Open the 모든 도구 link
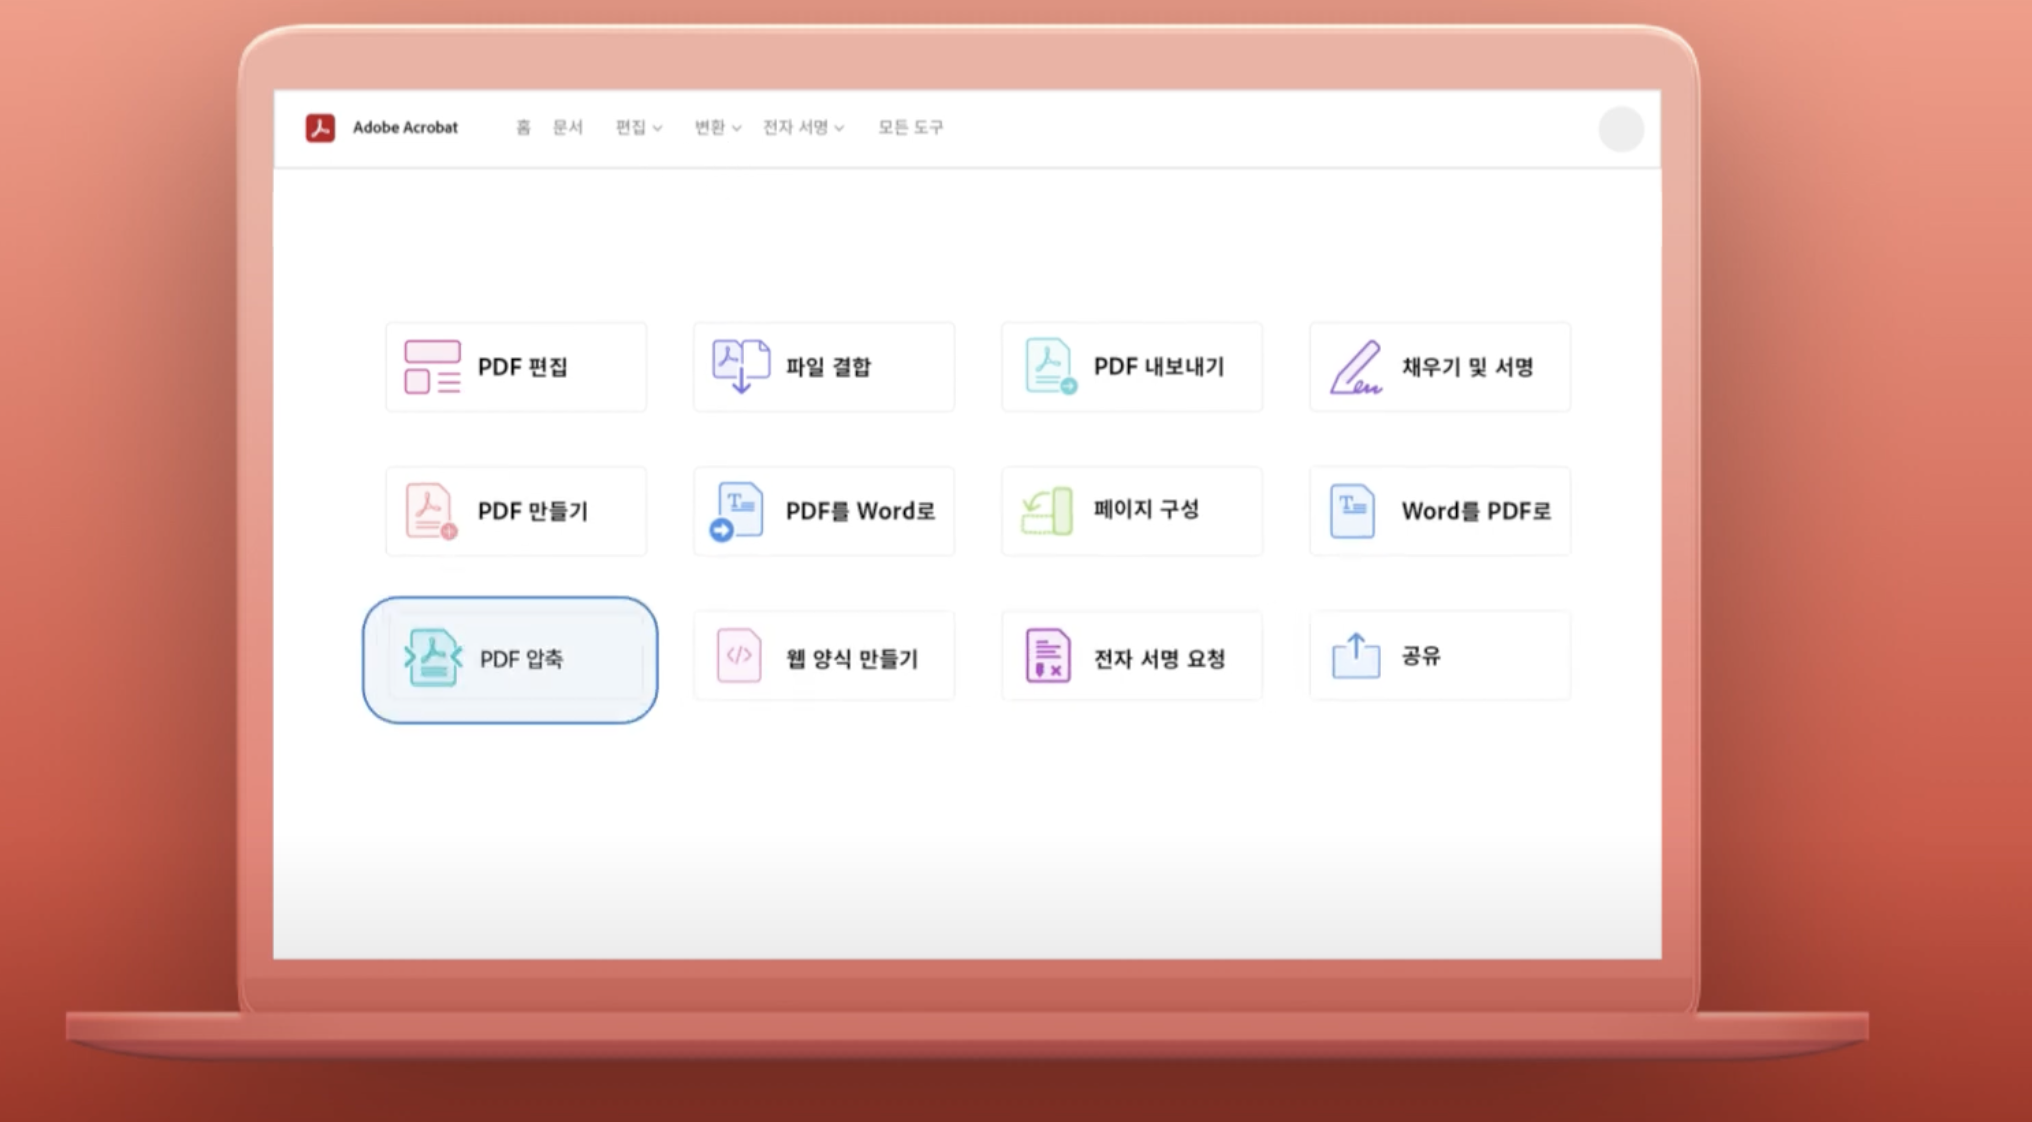The height and width of the screenshot is (1122, 2032). click(x=910, y=127)
